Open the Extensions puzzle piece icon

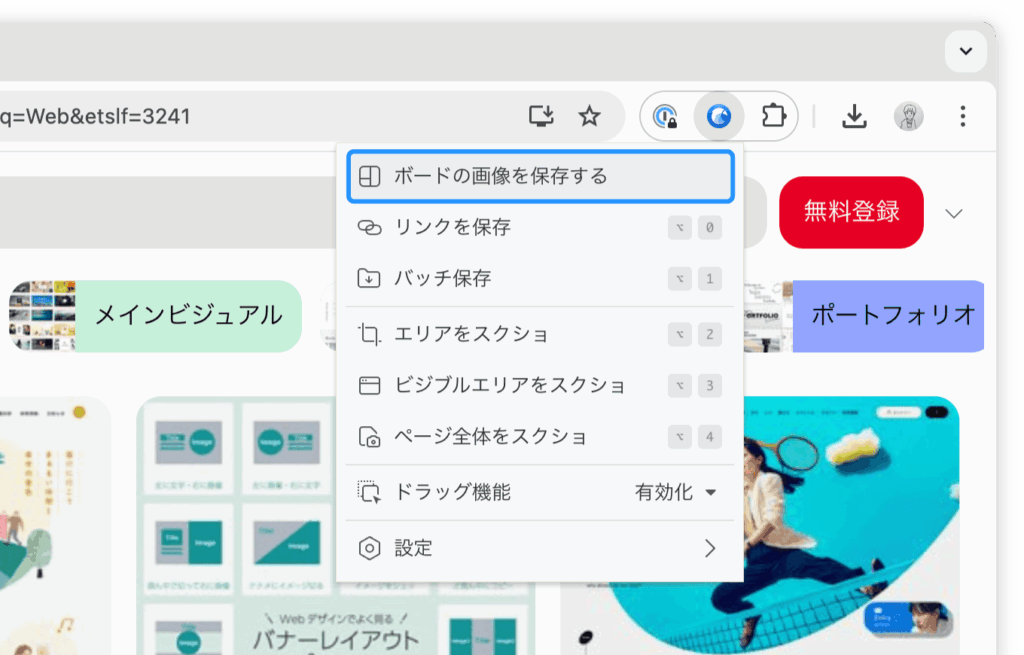pyautogui.click(x=772, y=117)
